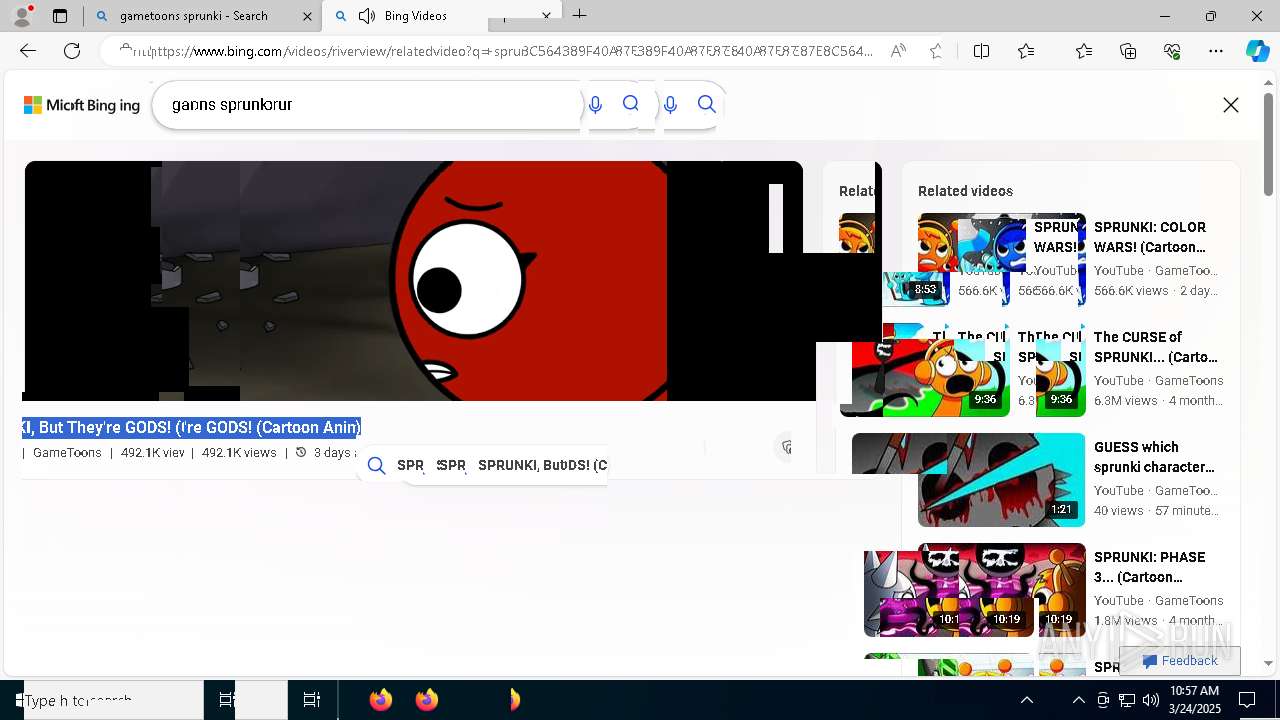
Task: Click the '40 views · 57 minute' text
Action: pos(1156,511)
